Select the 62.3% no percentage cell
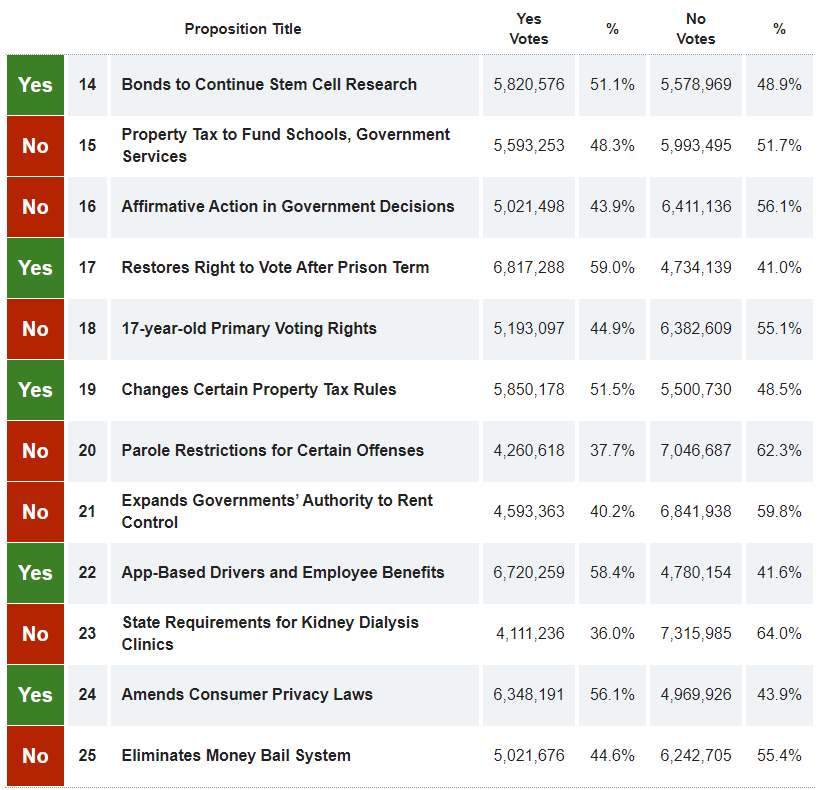This screenshot has height=790, width=826. tap(778, 451)
